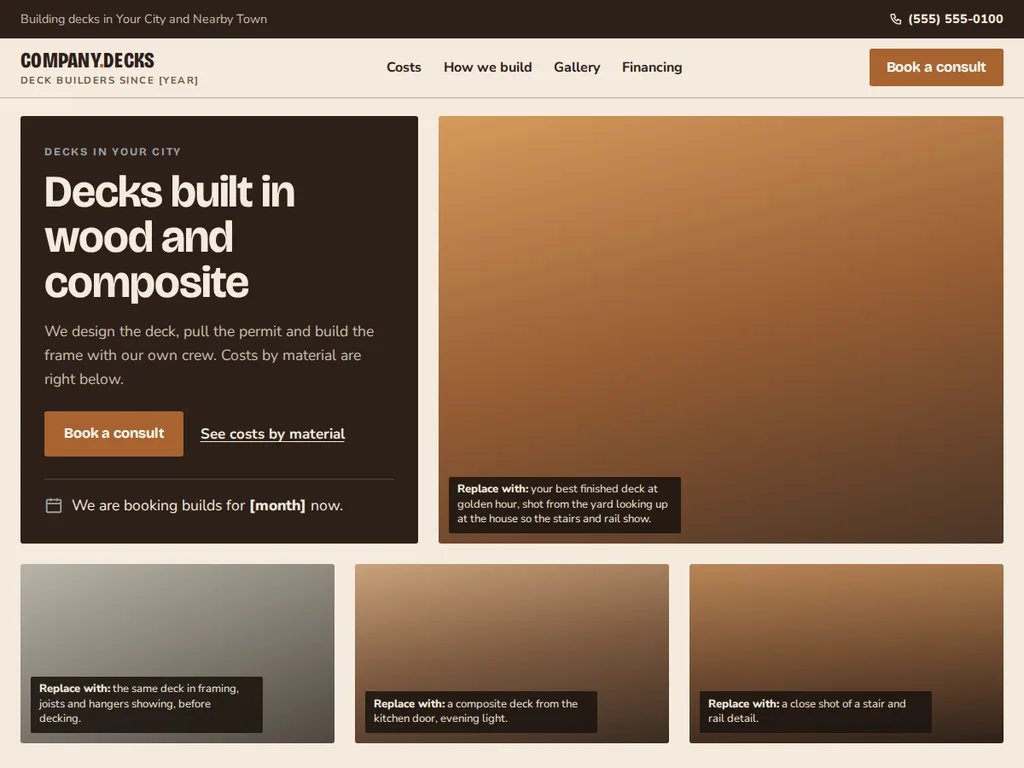Click the phone icon in the top bar
The width and height of the screenshot is (1024, 768).
tap(895, 19)
